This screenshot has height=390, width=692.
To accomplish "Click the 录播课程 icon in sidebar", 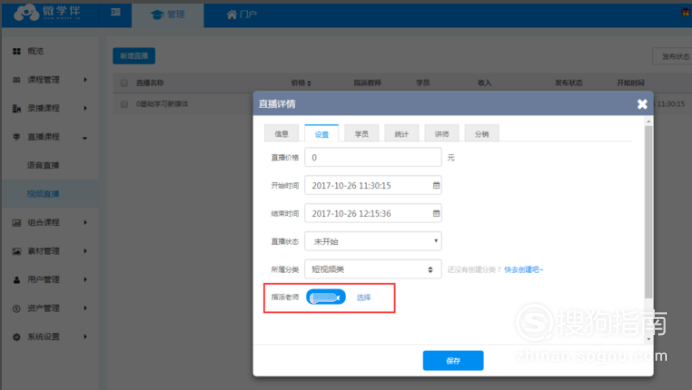I will coord(17,108).
